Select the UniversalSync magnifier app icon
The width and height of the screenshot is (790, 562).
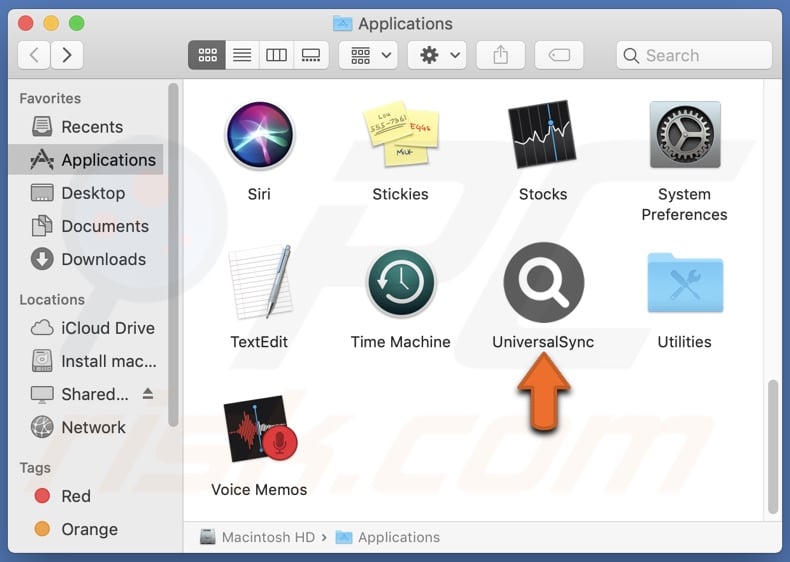544,282
